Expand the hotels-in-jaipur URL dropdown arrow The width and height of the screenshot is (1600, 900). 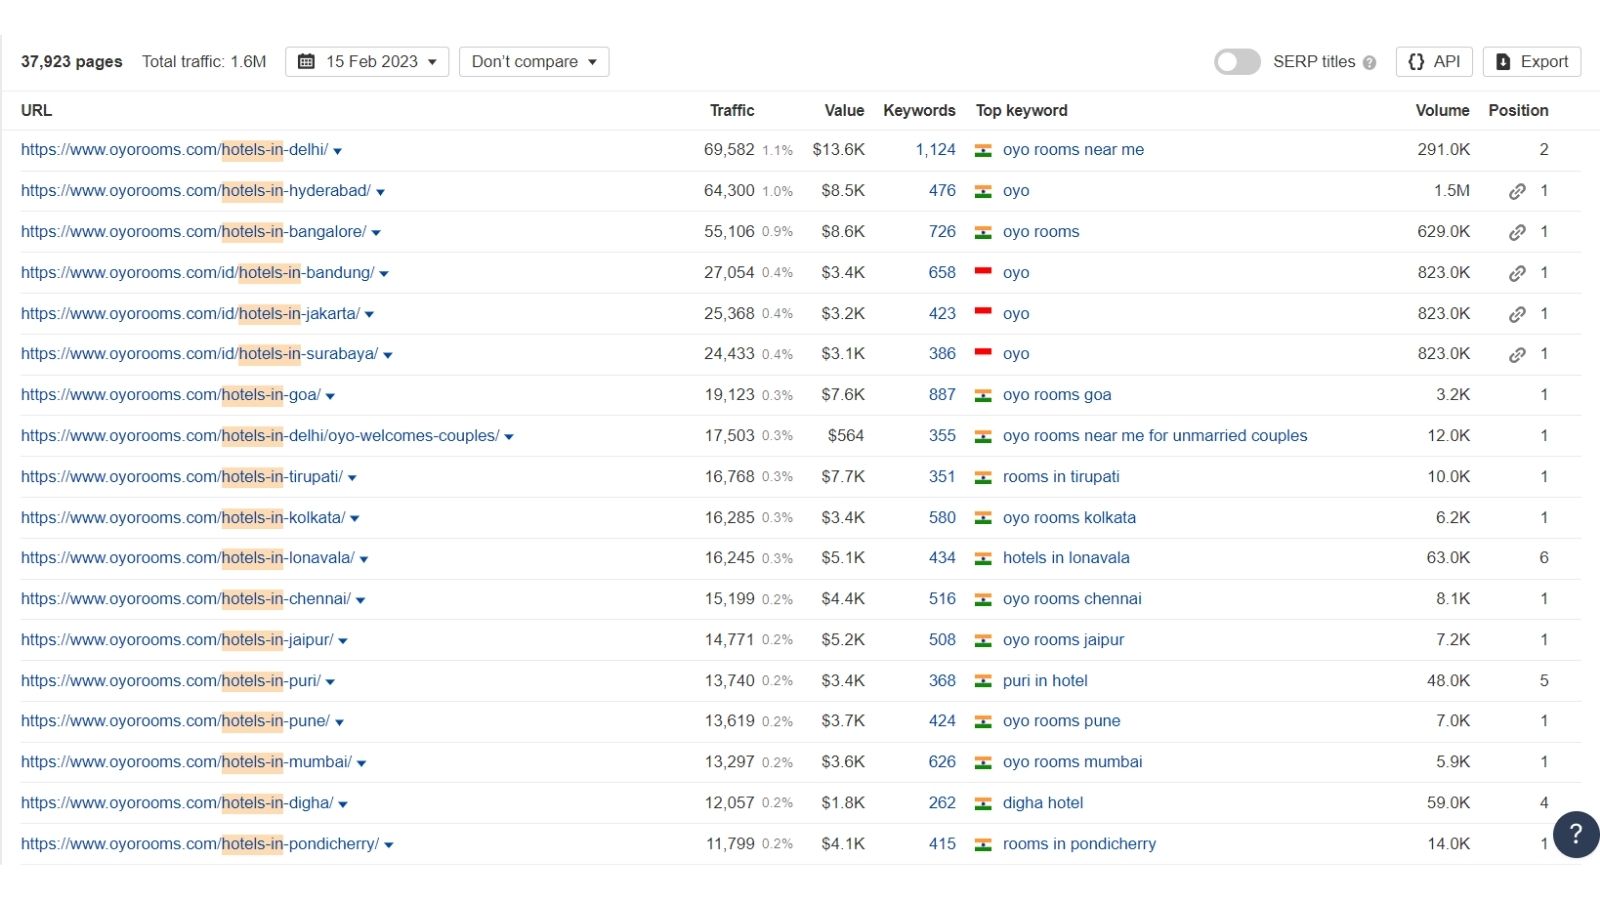[x=343, y=641]
